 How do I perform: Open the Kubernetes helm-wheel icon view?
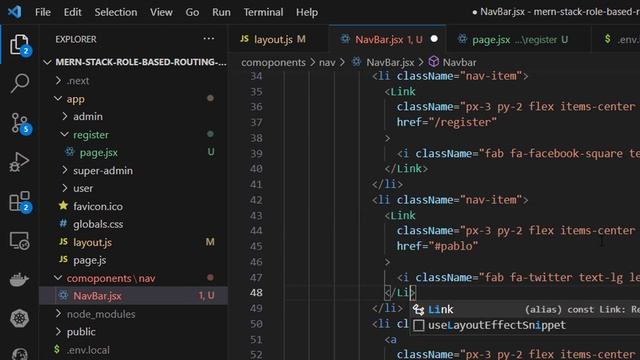20,318
